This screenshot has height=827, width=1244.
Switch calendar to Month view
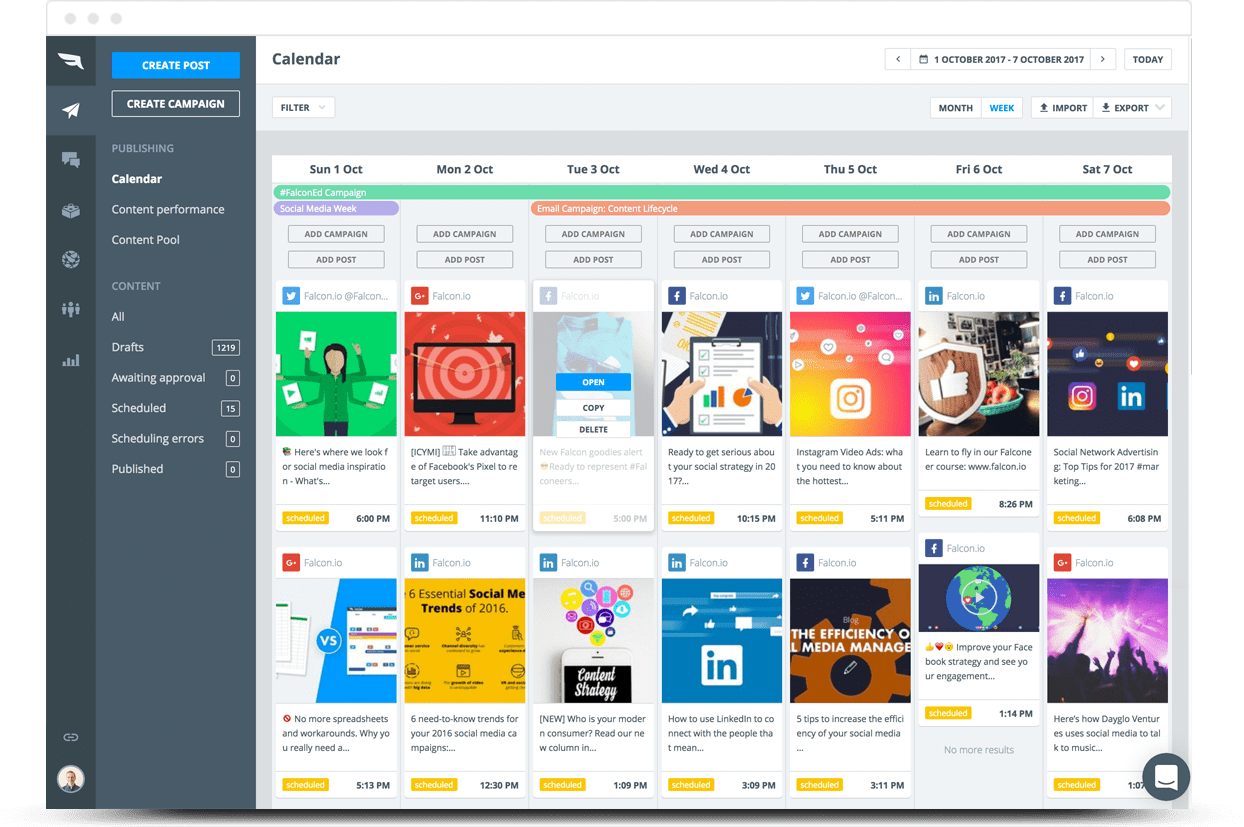(955, 108)
